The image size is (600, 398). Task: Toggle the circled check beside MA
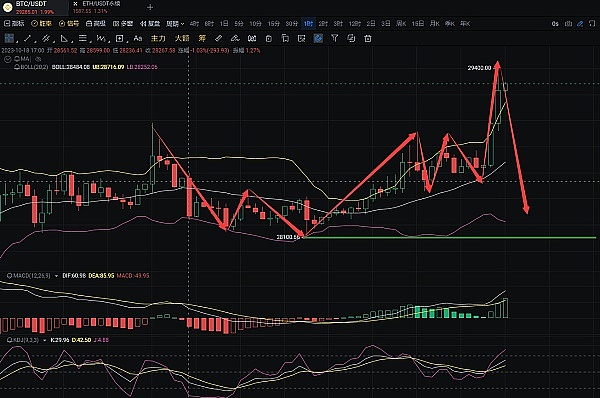pyautogui.click(x=7, y=59)
